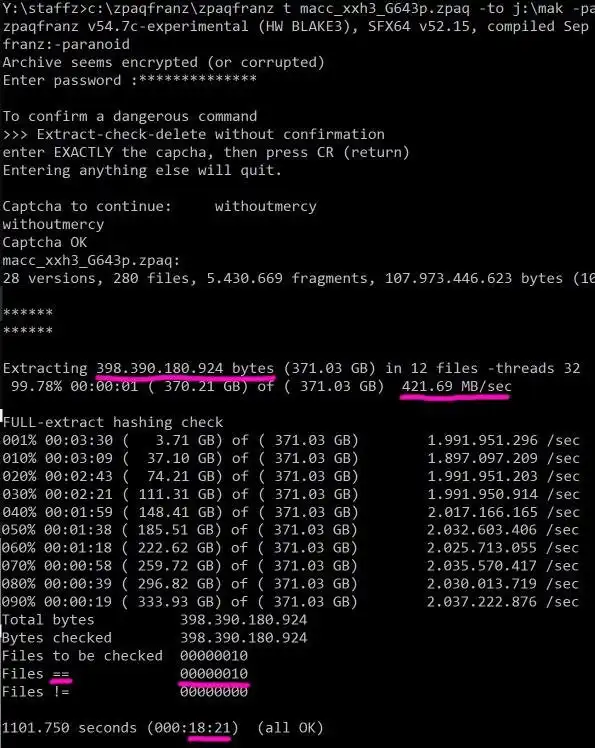Viewport: 595px width, 748px height.
Task: Click the 'Enter password' asterisks line
Action: 130,80
